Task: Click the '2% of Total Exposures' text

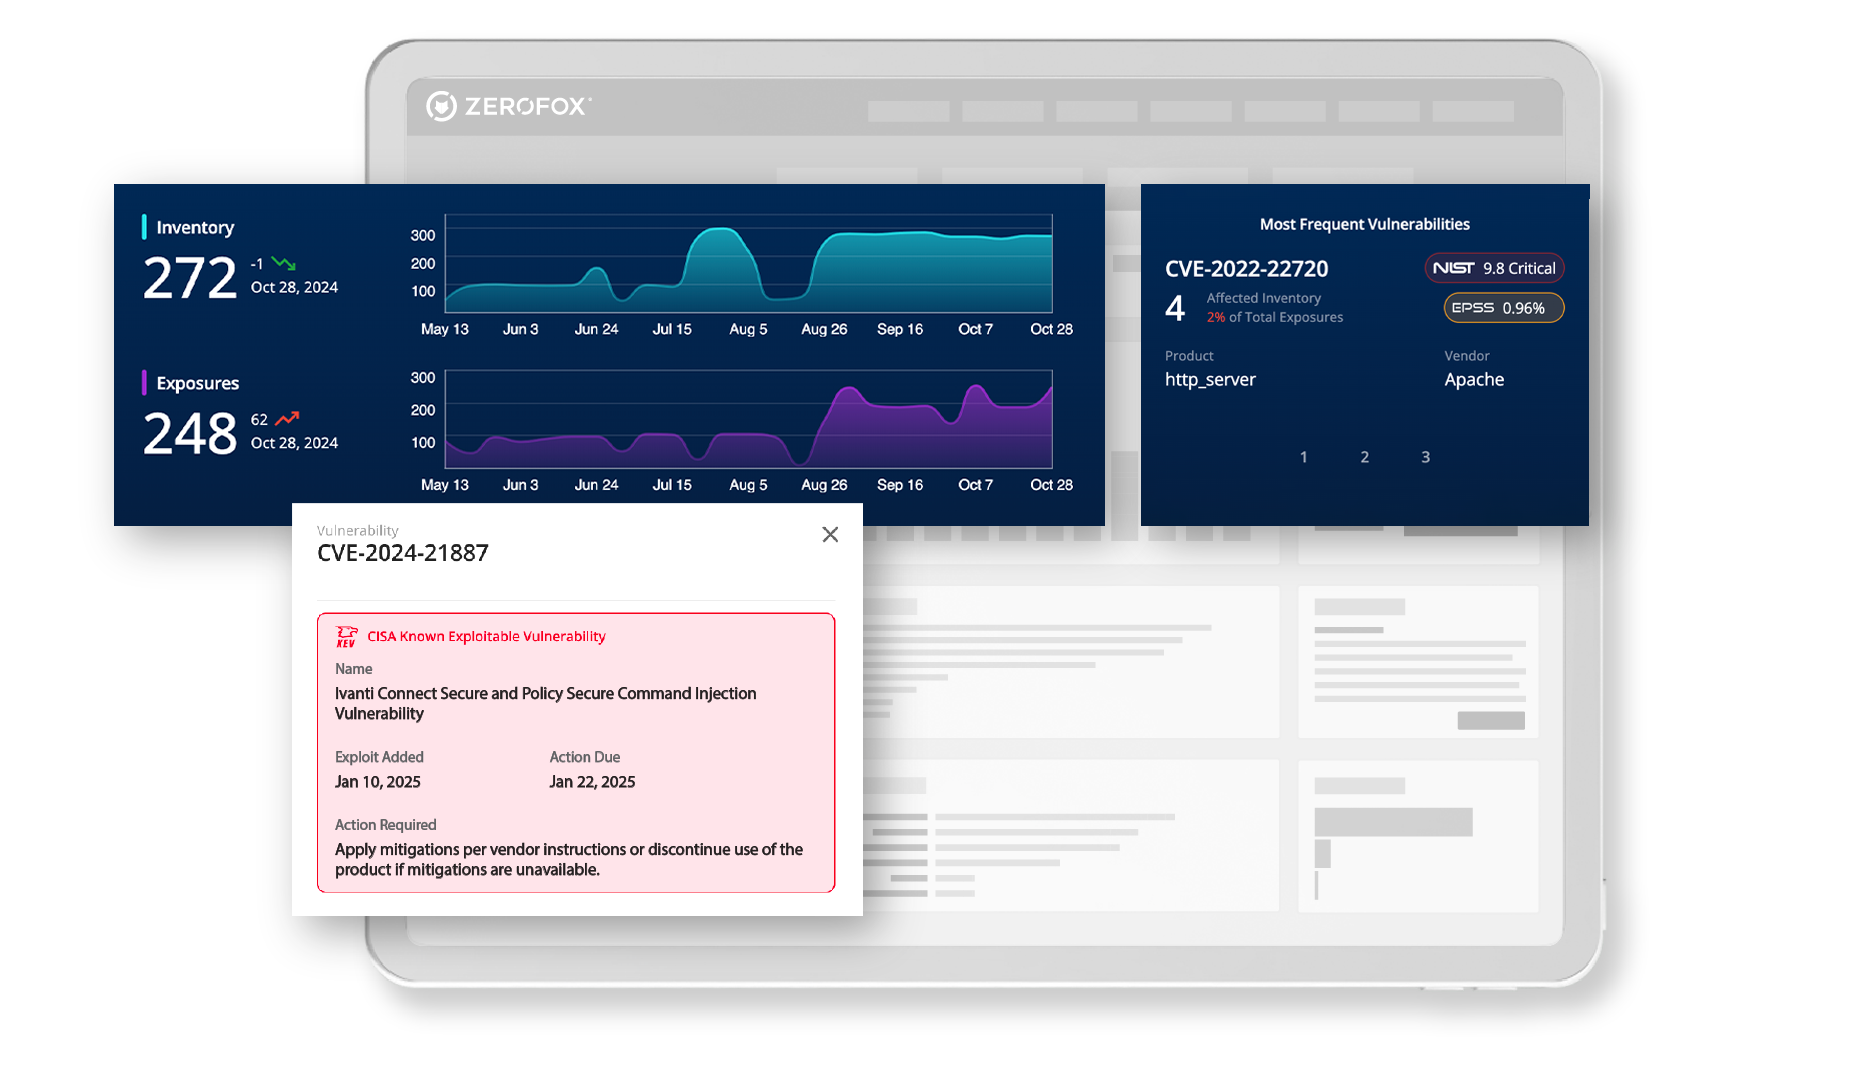Action: [1274, 317]
